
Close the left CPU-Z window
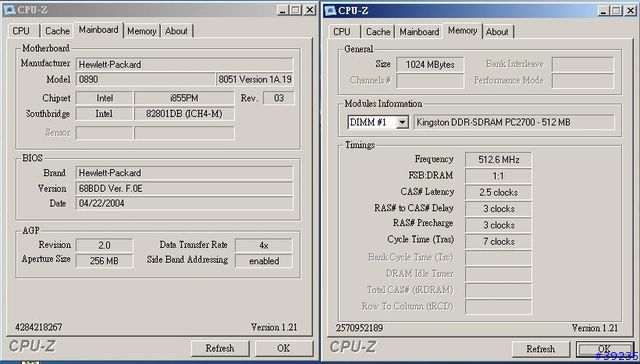[x=310, y=10]
